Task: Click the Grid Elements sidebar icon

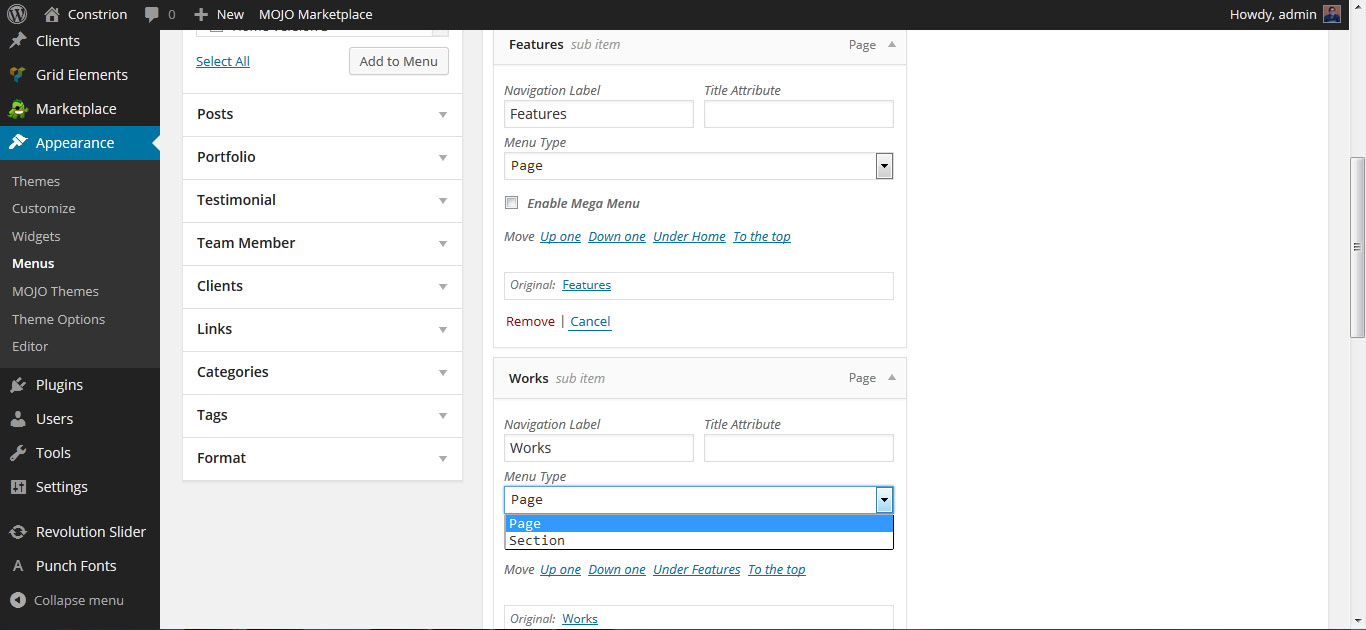Action: [x=18, y=75]
